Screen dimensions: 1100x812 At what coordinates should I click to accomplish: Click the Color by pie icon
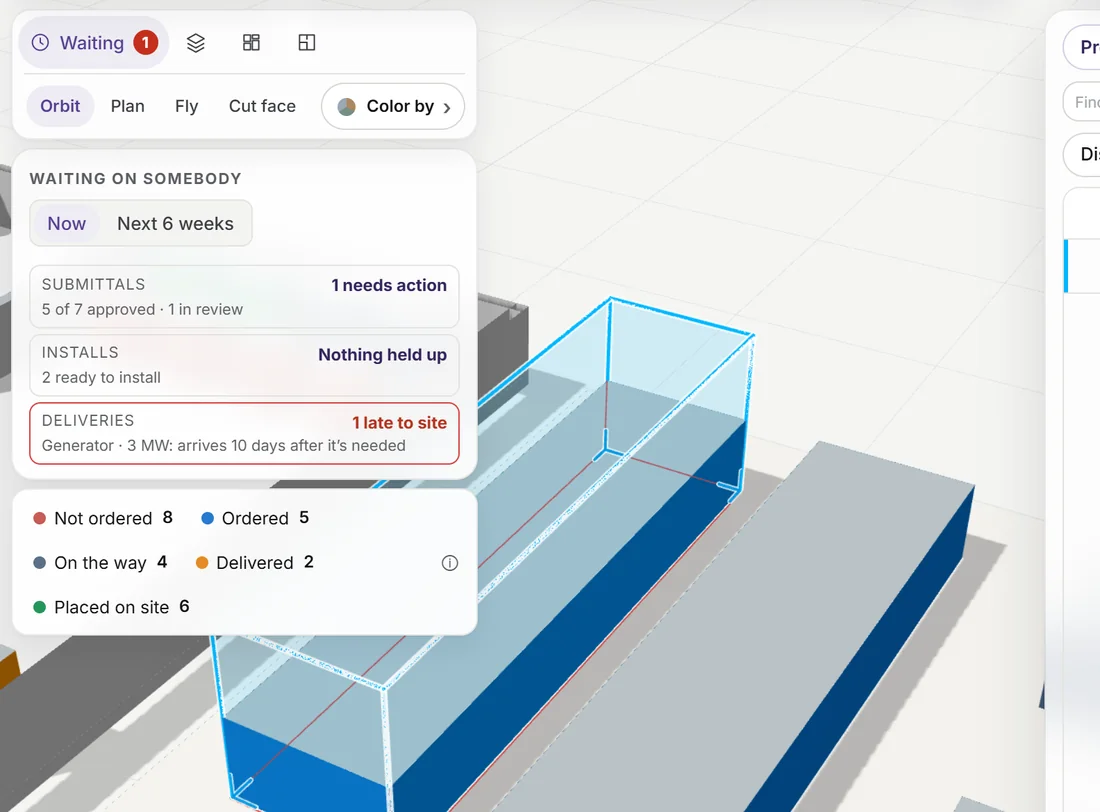347,107
